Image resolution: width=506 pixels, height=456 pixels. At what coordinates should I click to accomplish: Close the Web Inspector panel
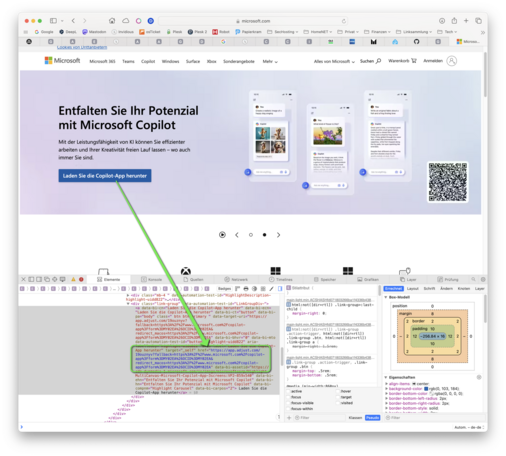23,279
